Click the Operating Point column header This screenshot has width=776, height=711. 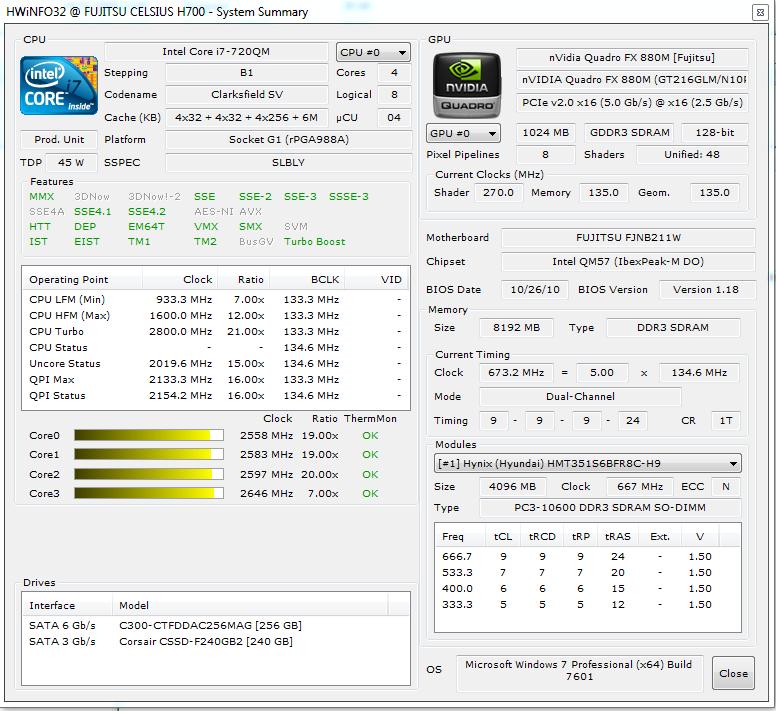pyautogui.click(x=82, y=280)
